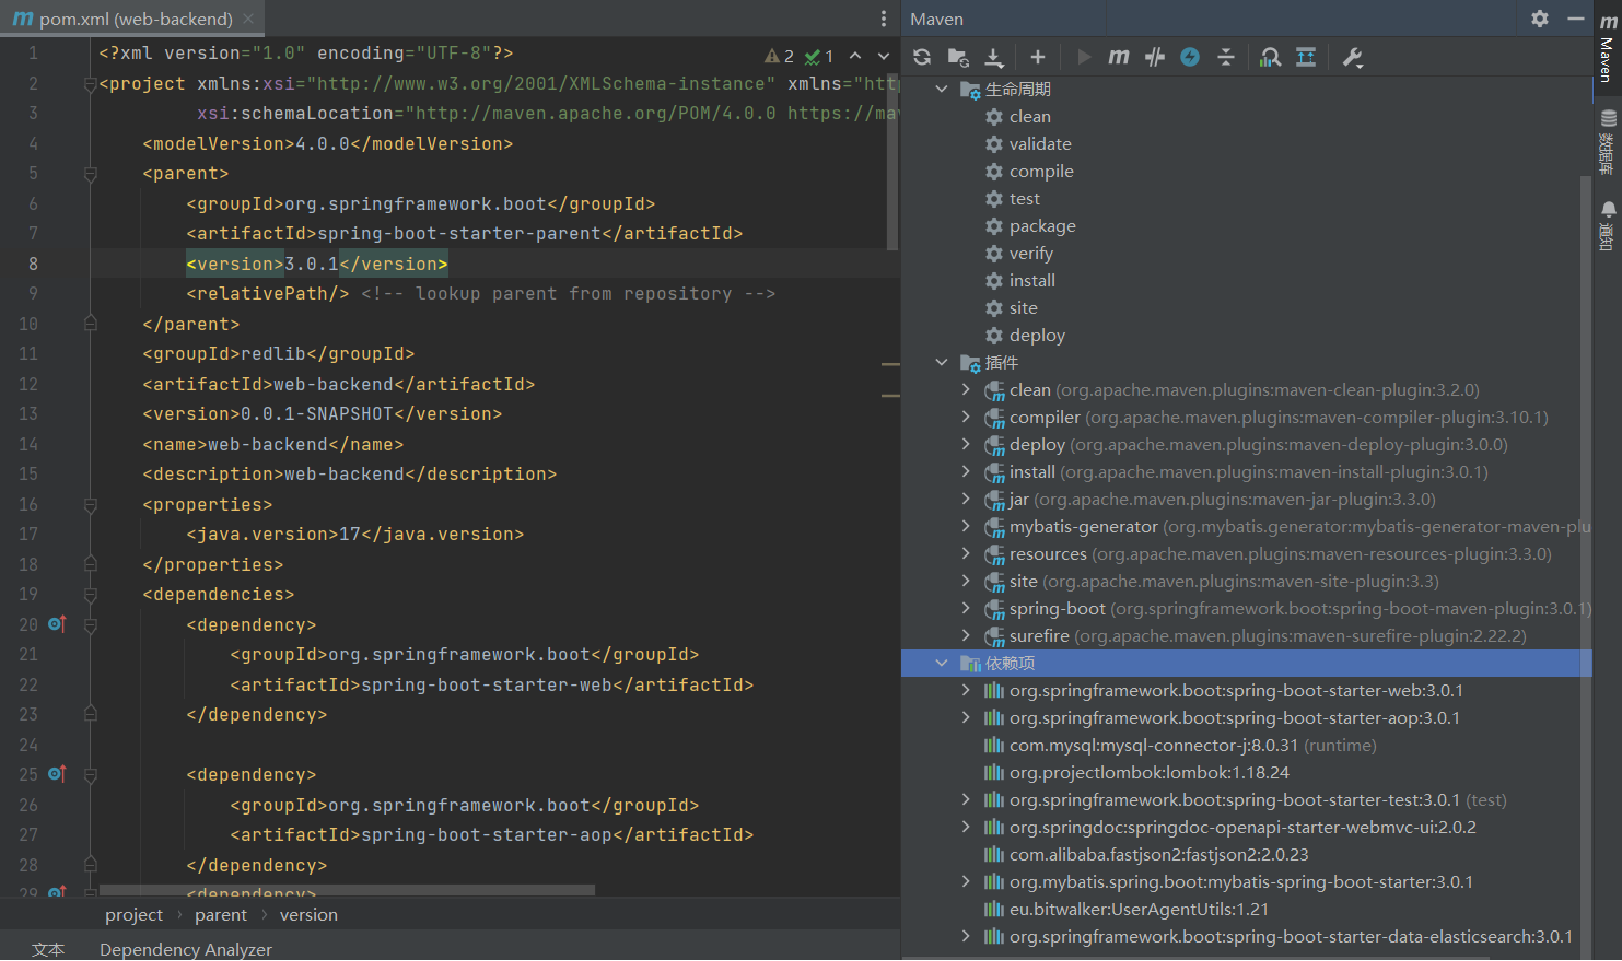Expand spring-boot-starter-web dependency node
1622x961 pixels.
pos(965,690)
